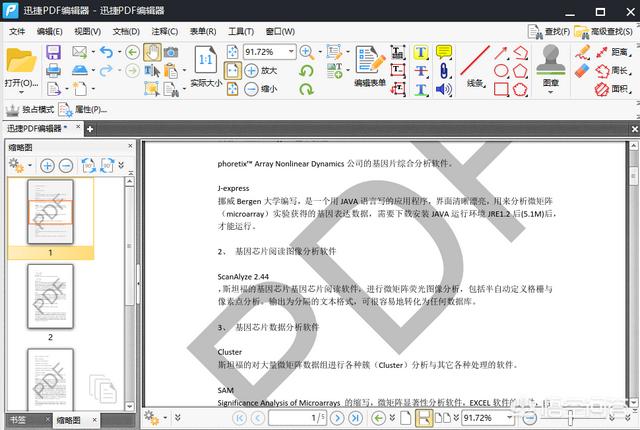Open new tab with plus button
Viewport: 640px width, 430px height.
90,129
